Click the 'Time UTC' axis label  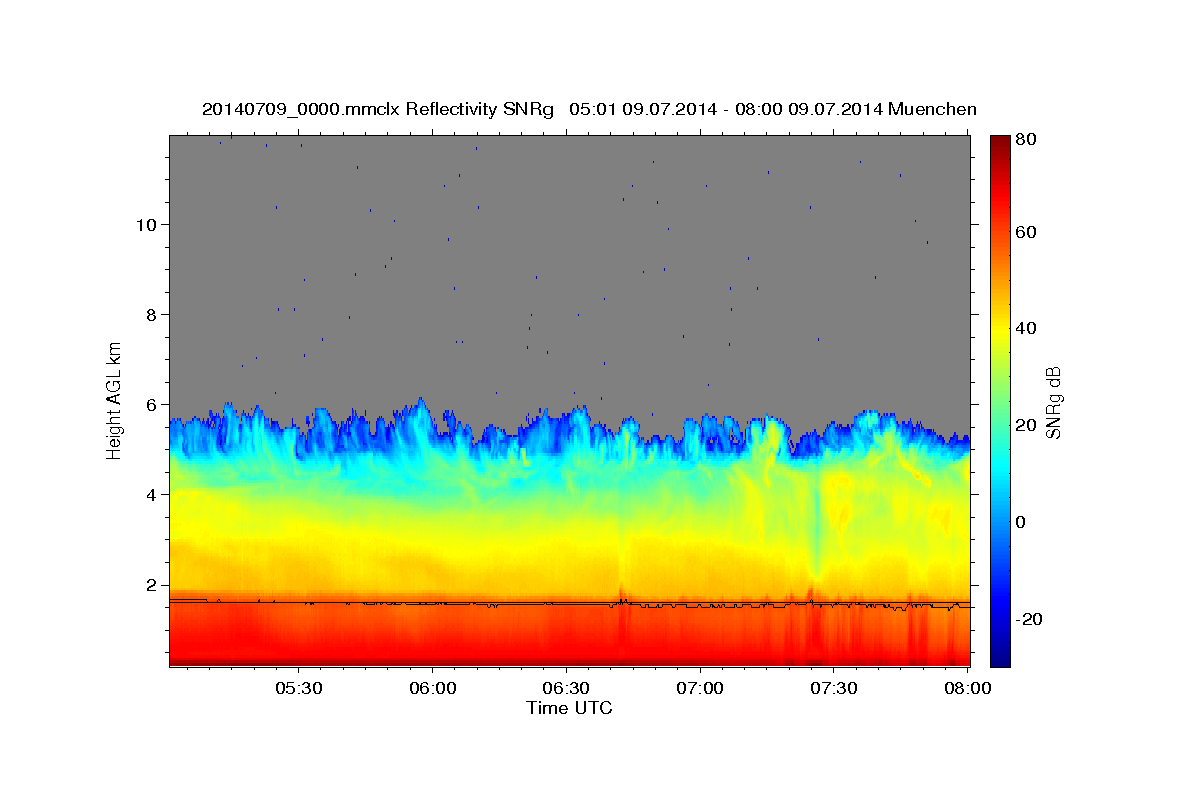click(569, 708)
